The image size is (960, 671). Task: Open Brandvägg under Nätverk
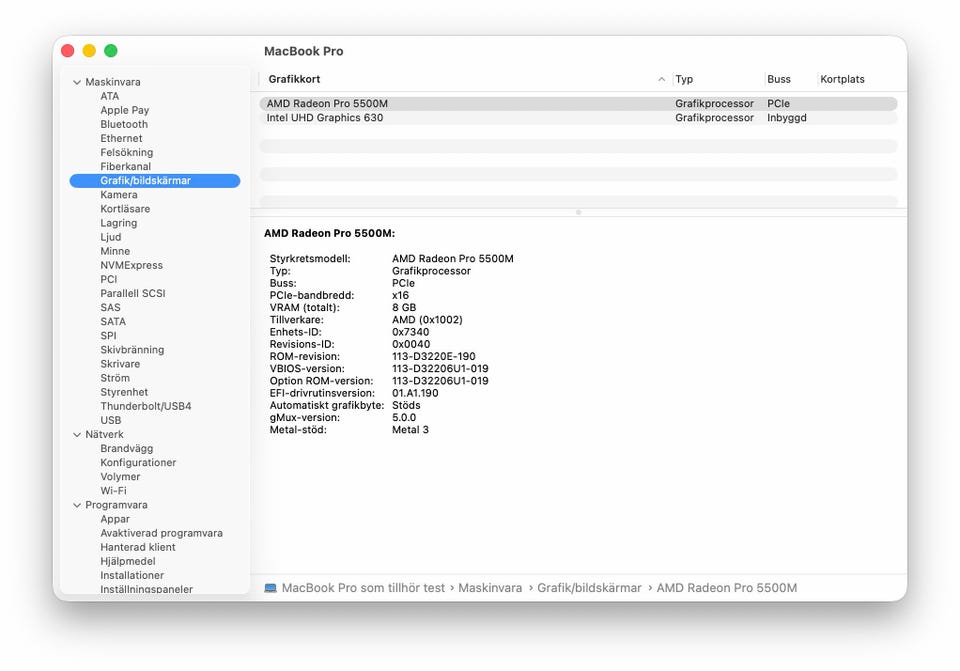click(126, 449)
